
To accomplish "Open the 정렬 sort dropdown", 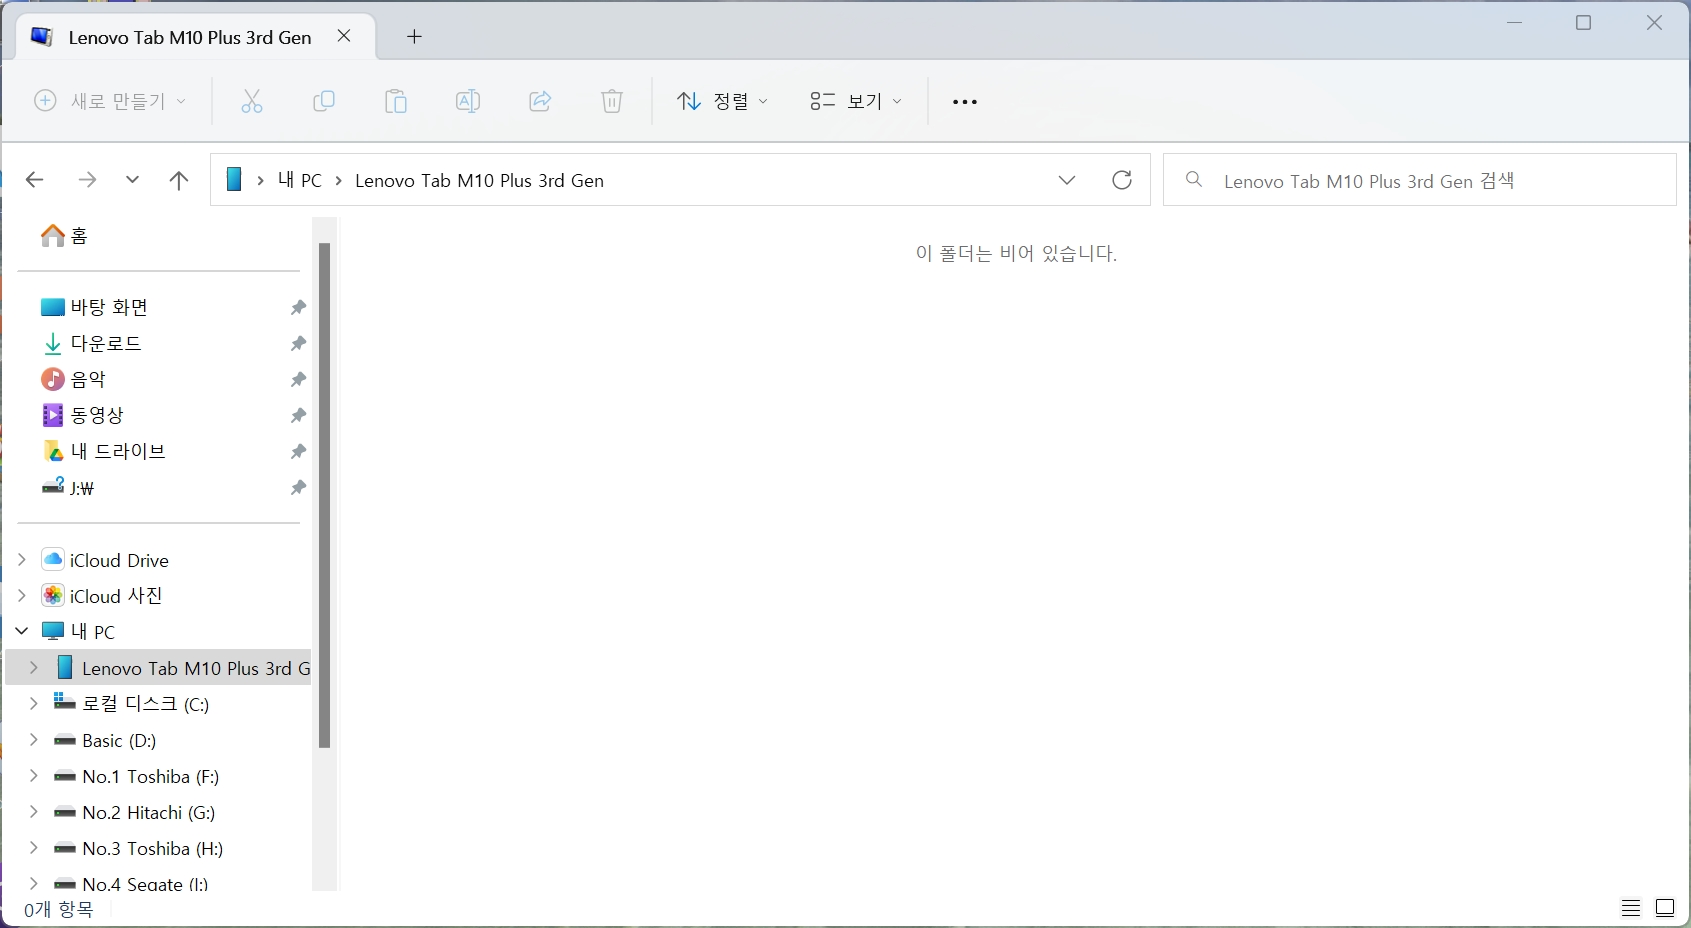I will pyautogui.click(x=723, y=101).
